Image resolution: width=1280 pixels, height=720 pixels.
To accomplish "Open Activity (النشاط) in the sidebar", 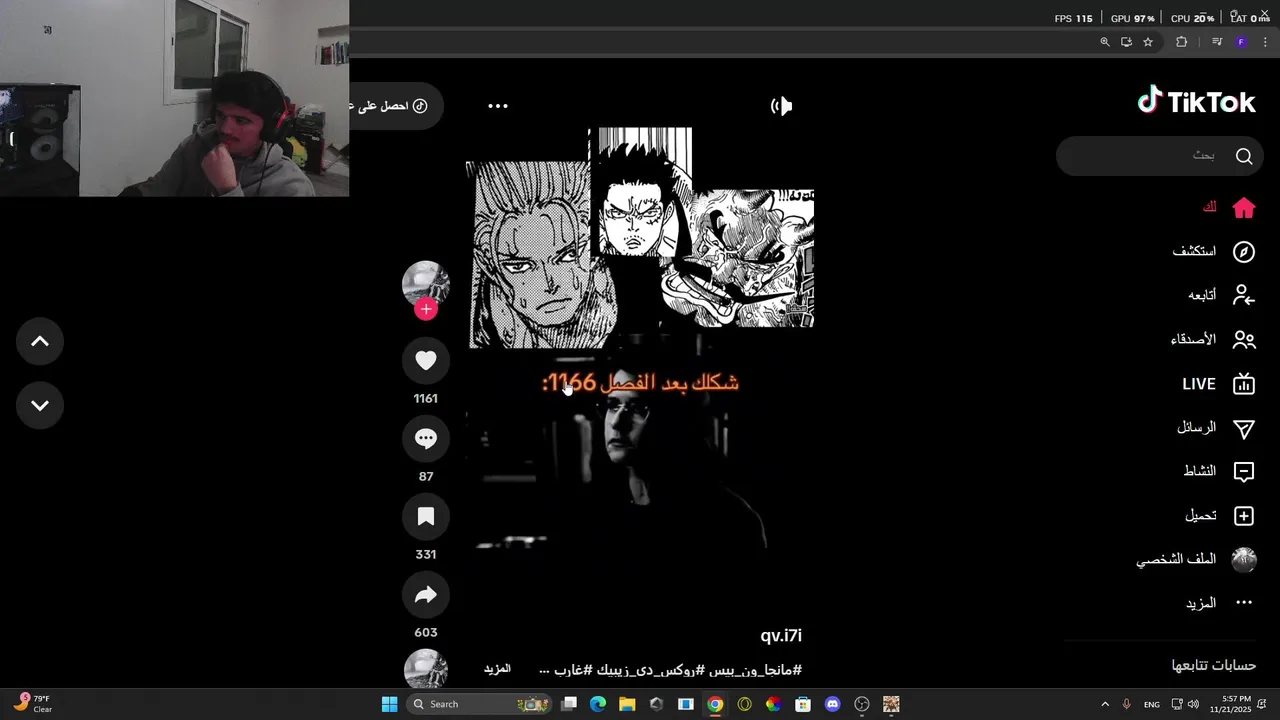I will point(1218,471).
